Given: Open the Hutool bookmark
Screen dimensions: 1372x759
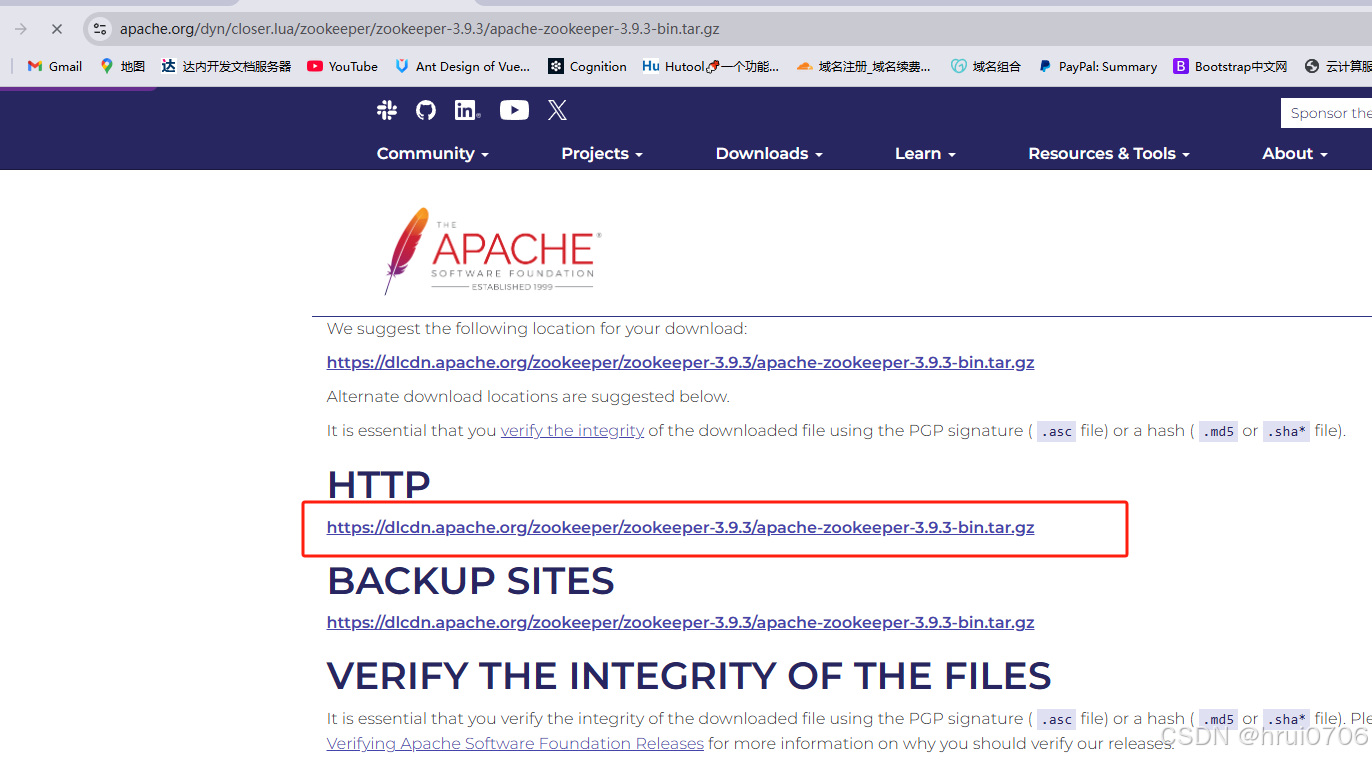Looking at the screenshot, I should [710, 66].
